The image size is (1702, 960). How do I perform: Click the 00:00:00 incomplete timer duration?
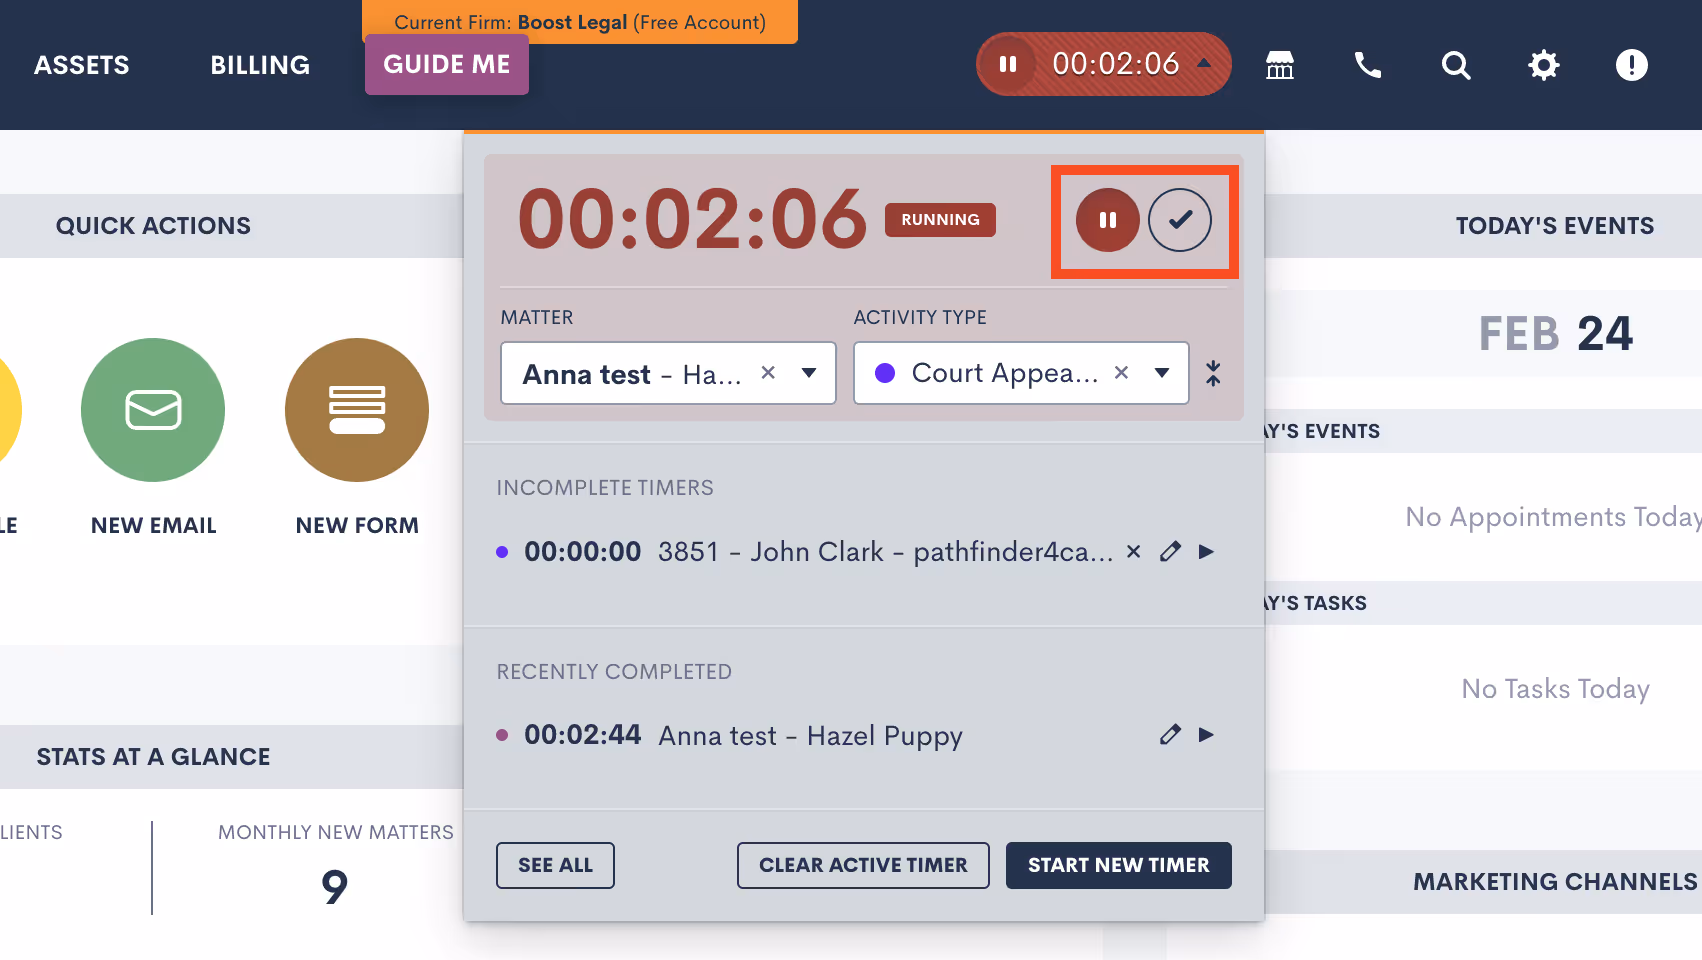[x=583, y=551]
